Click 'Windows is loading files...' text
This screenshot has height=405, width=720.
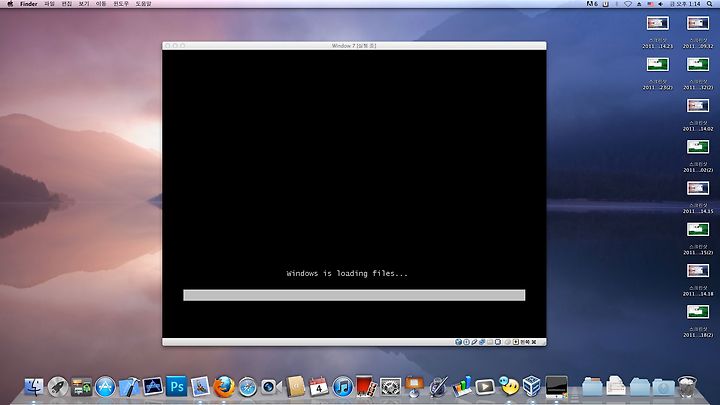[x=347, y=273]
